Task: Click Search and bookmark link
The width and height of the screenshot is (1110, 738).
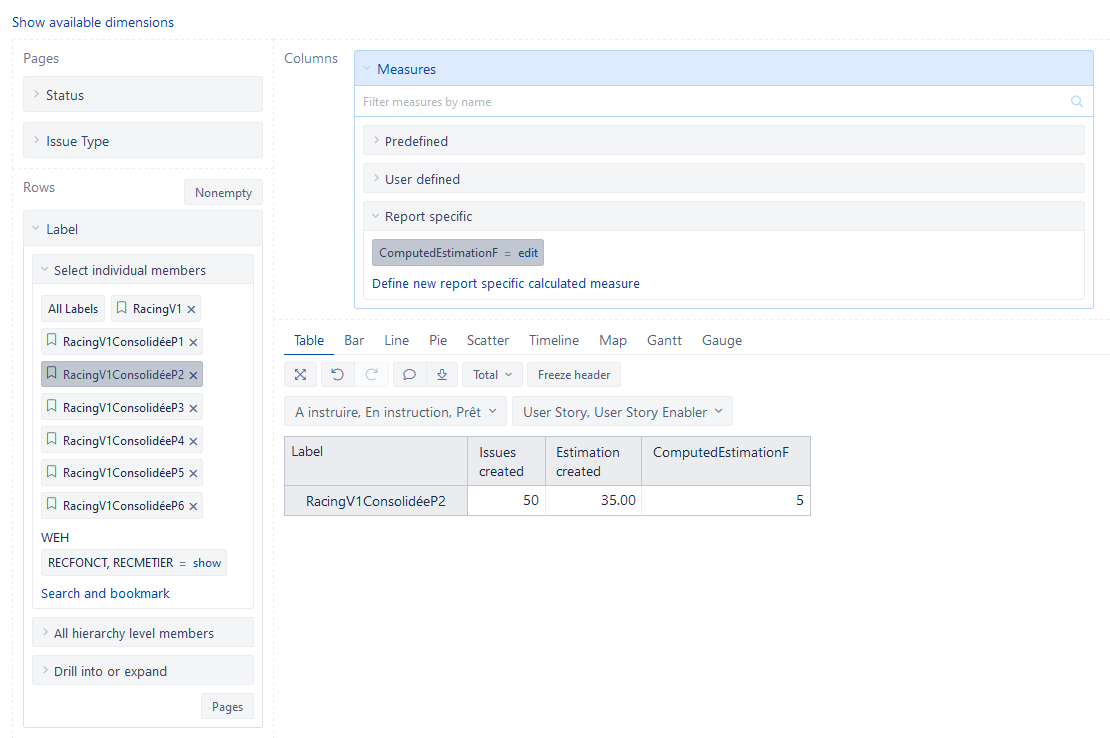Action: point(105,593)
